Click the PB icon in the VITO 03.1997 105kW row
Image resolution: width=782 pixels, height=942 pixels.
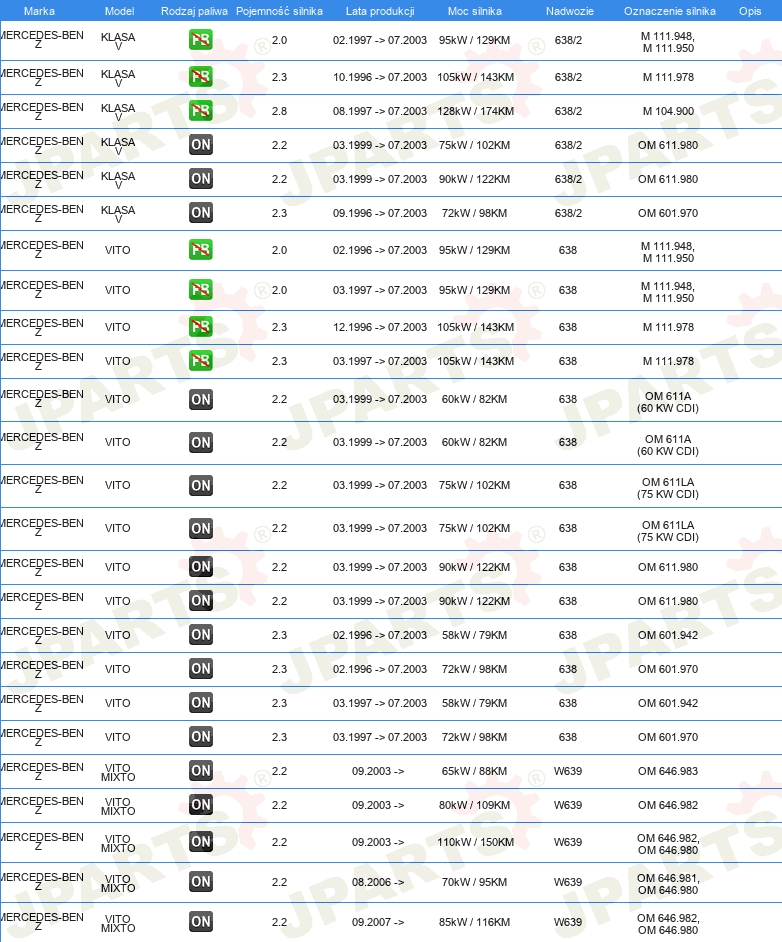click(201, 361)
